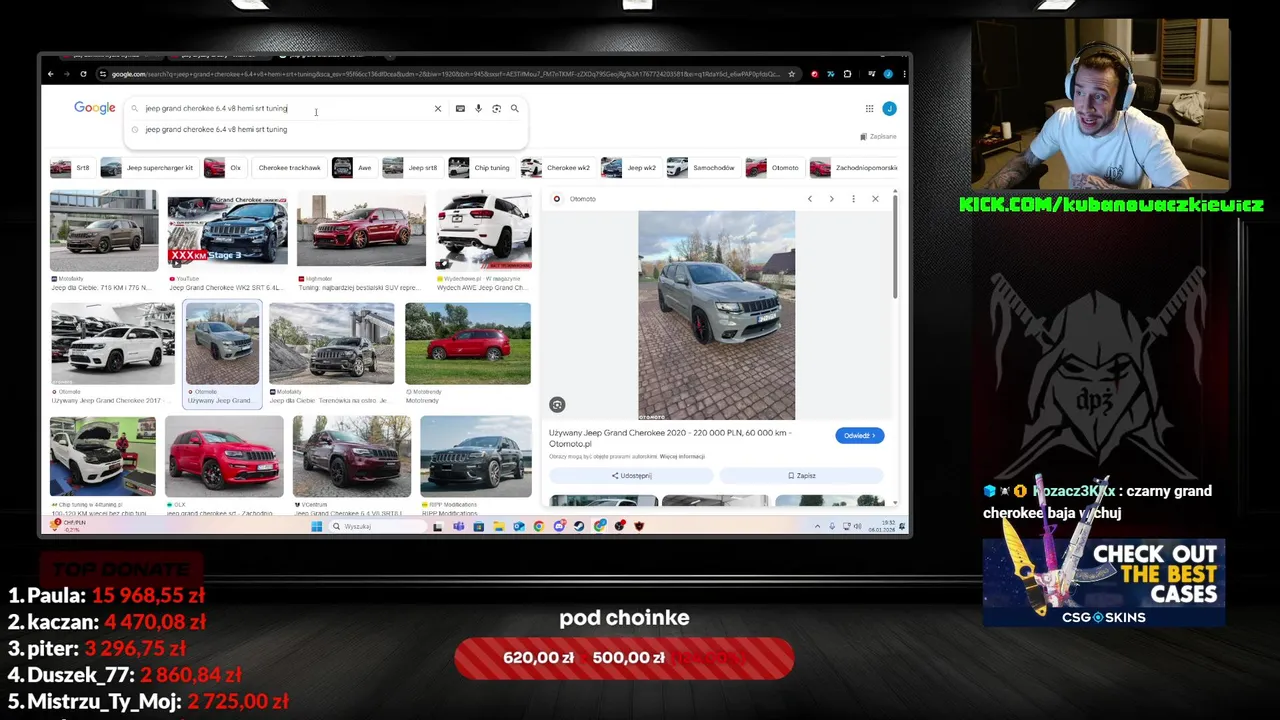Open Steam from the taskbar
1280x720 pixels.
point(579,526)
